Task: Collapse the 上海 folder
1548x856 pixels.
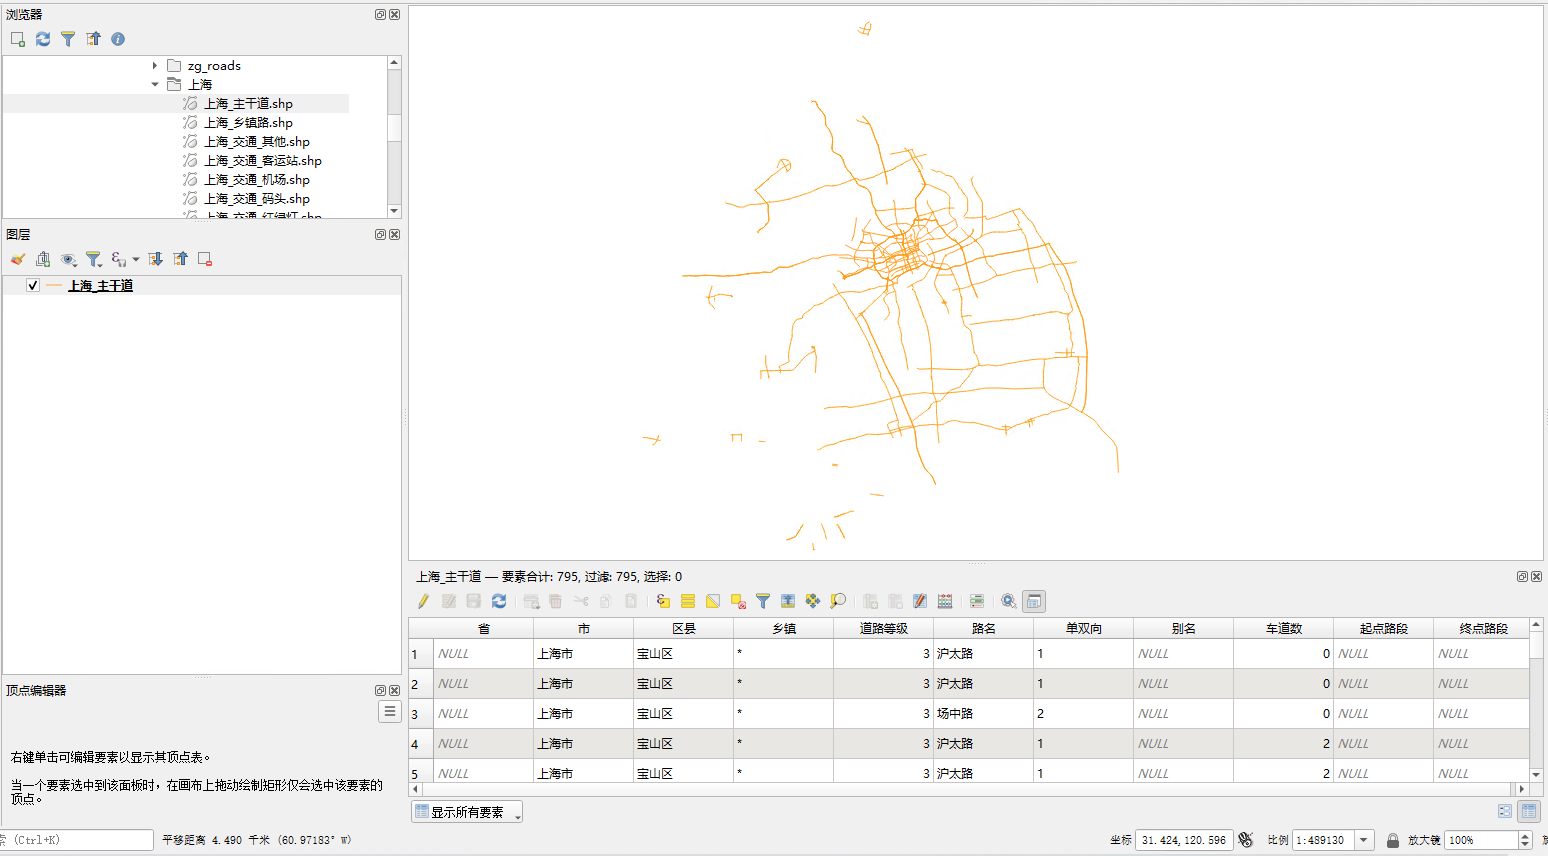Action: point(155,85)
